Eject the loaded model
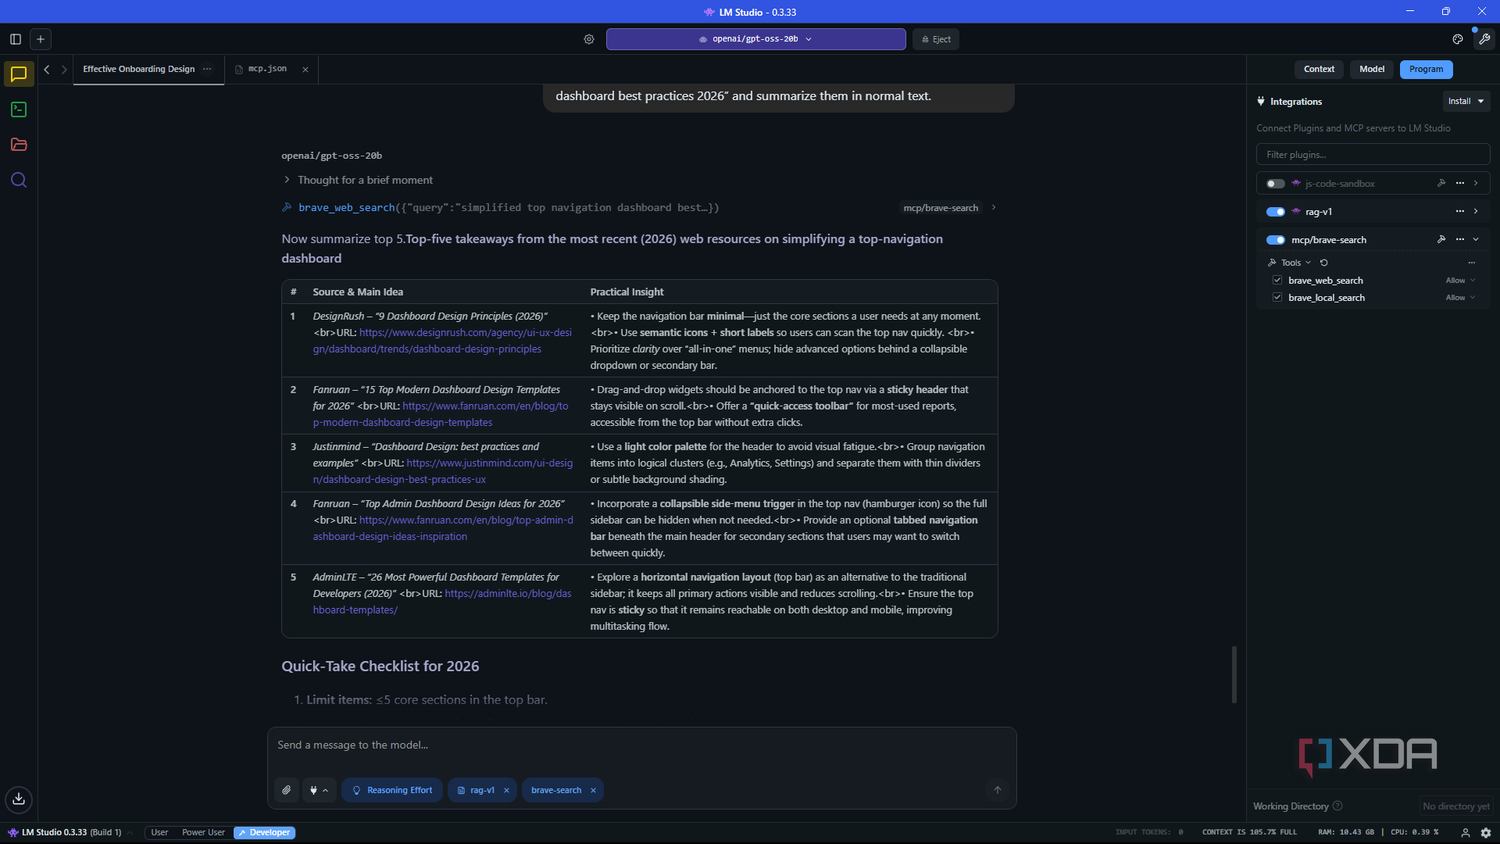The width and height of the screenshot is (1500, 844). (x=936, y=39)
